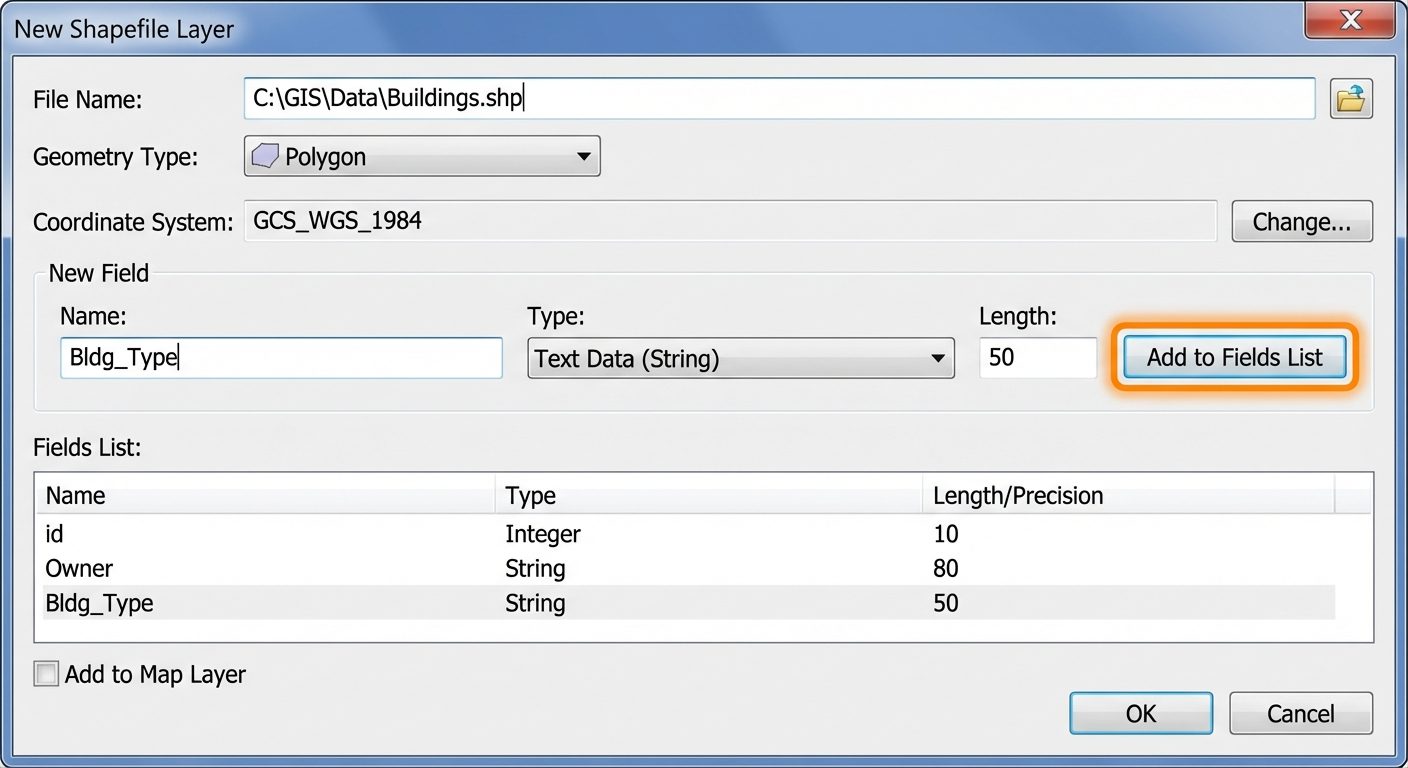Open the Type dropdown for the new field

coord(938,358)
